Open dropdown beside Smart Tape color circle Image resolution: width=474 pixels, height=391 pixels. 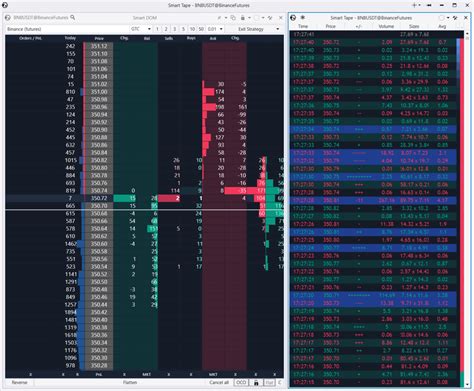448,18
